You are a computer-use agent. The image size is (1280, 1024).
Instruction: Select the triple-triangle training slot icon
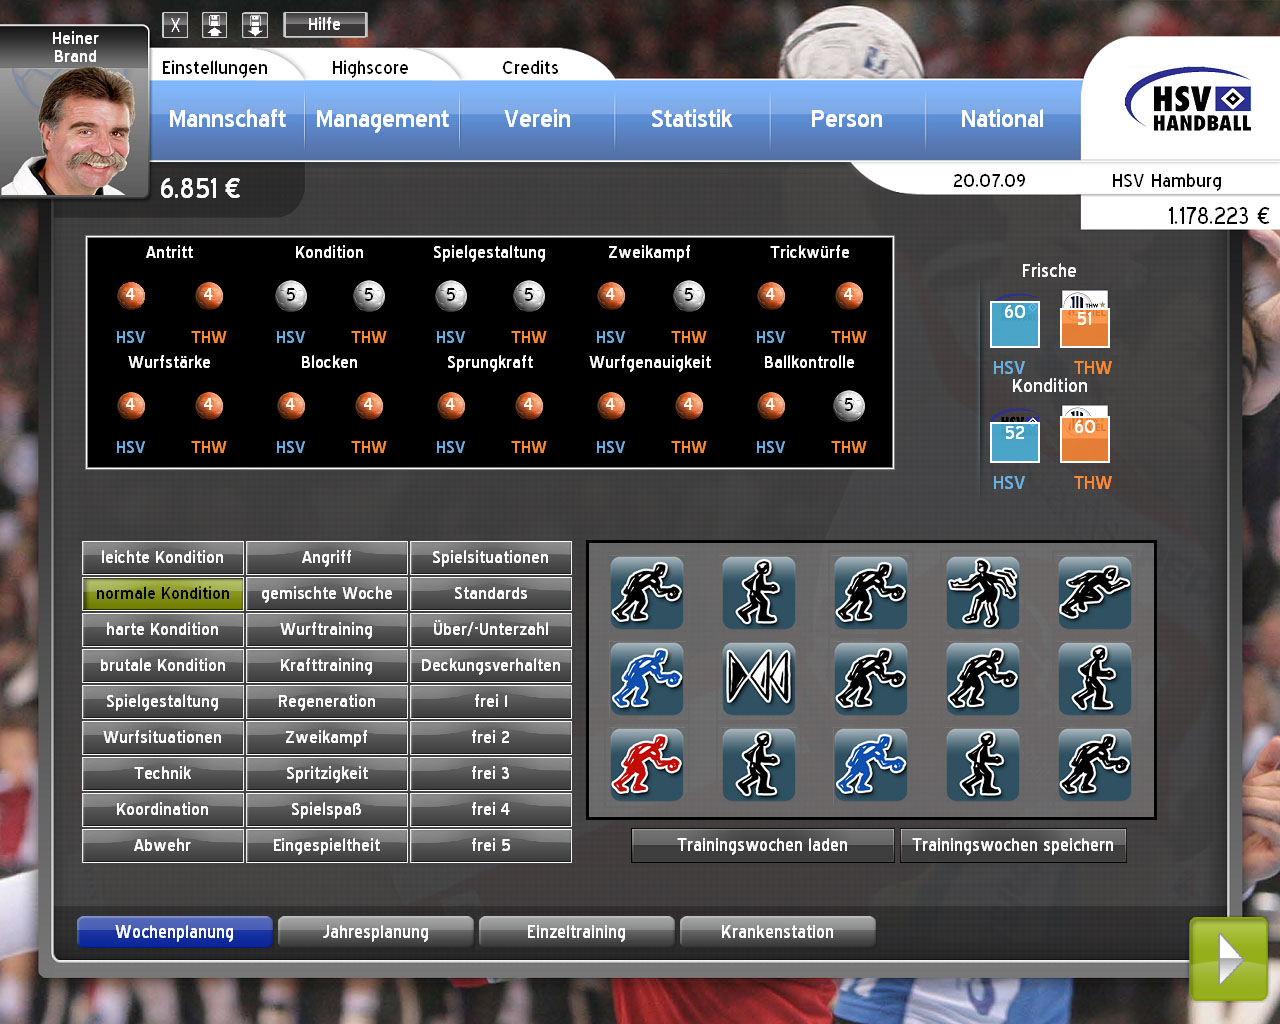[759, 678]
